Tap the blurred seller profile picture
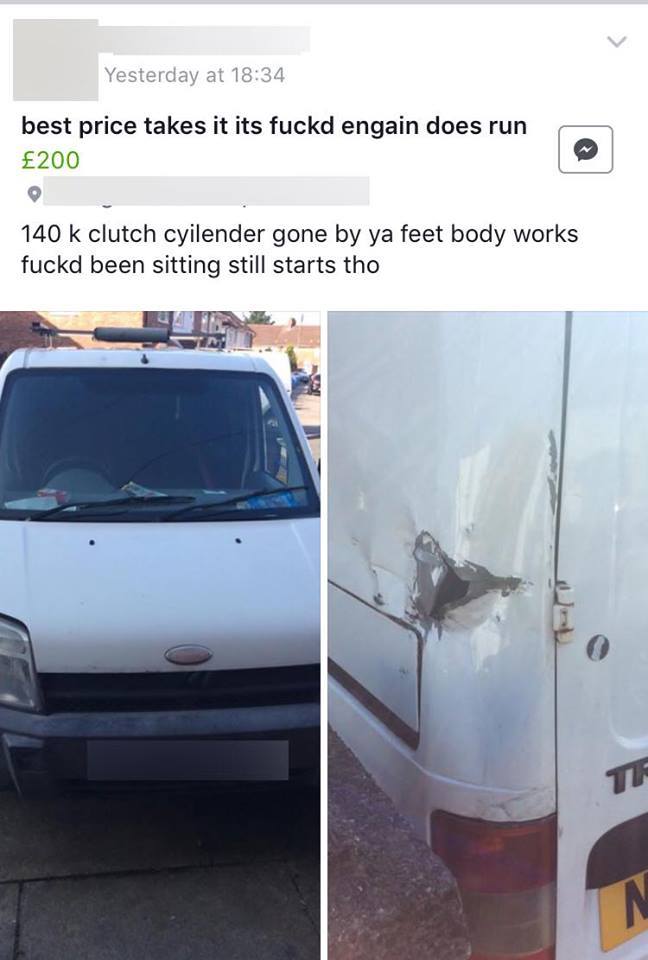 click(x=55, y=60)
